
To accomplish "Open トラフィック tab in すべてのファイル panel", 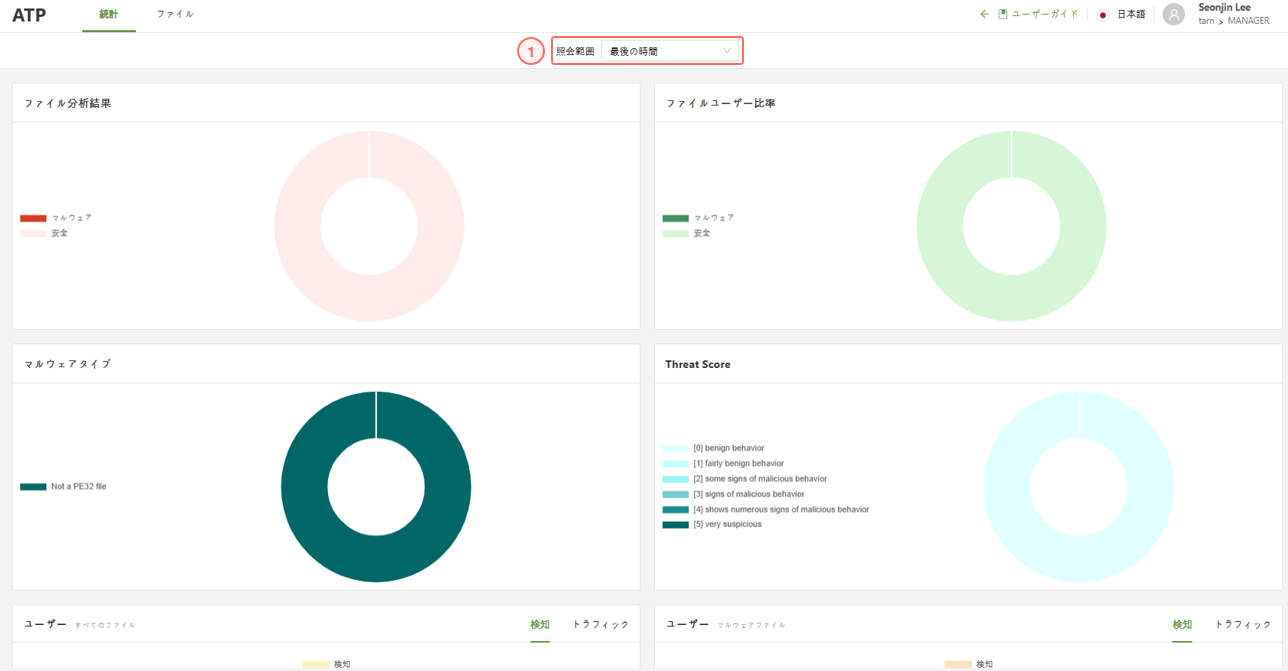I will 600,624.
